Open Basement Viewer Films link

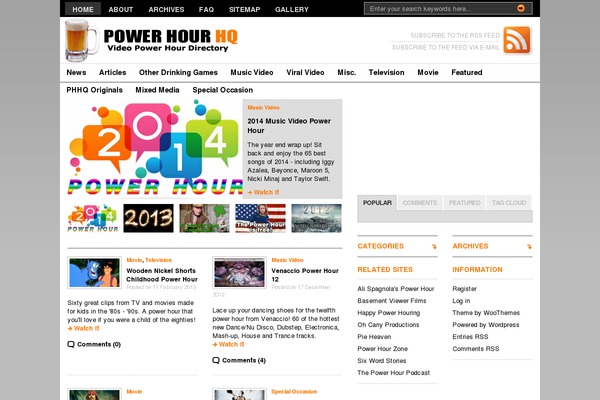tap(391, 301)
